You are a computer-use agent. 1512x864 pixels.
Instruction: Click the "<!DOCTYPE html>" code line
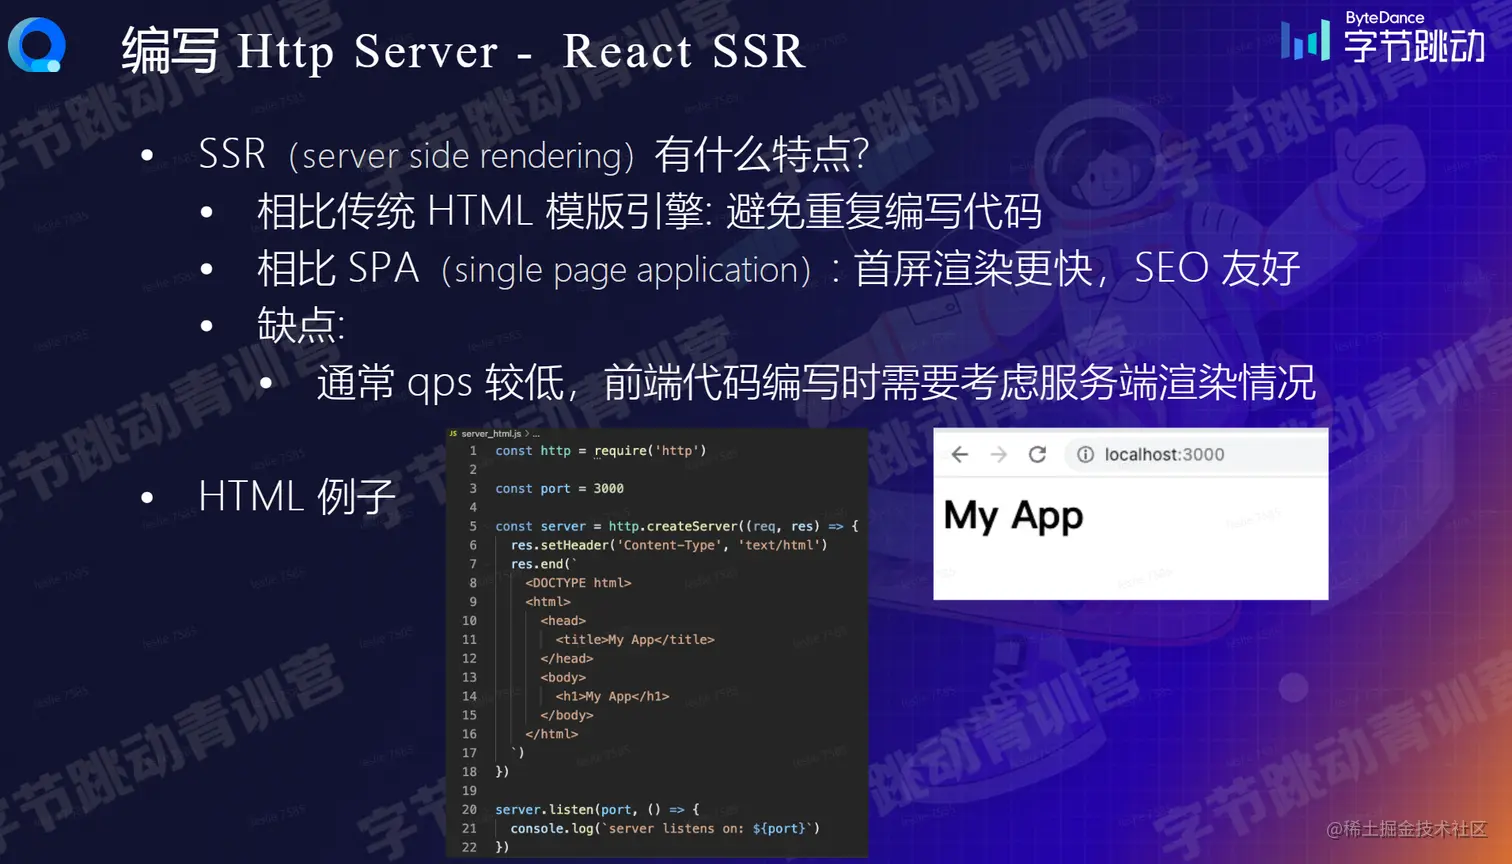[578, 583]
